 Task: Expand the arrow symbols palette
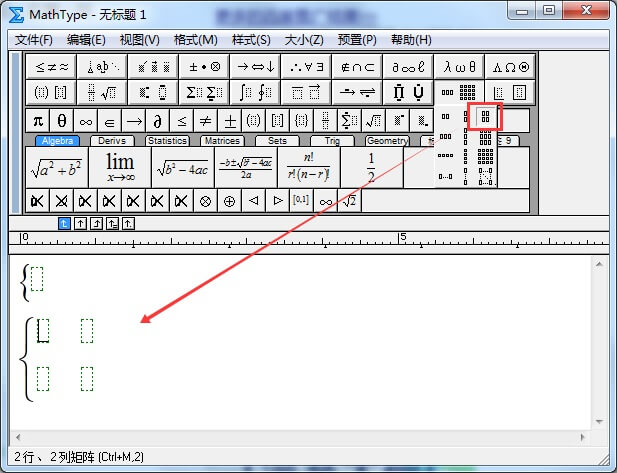point(253,67)
